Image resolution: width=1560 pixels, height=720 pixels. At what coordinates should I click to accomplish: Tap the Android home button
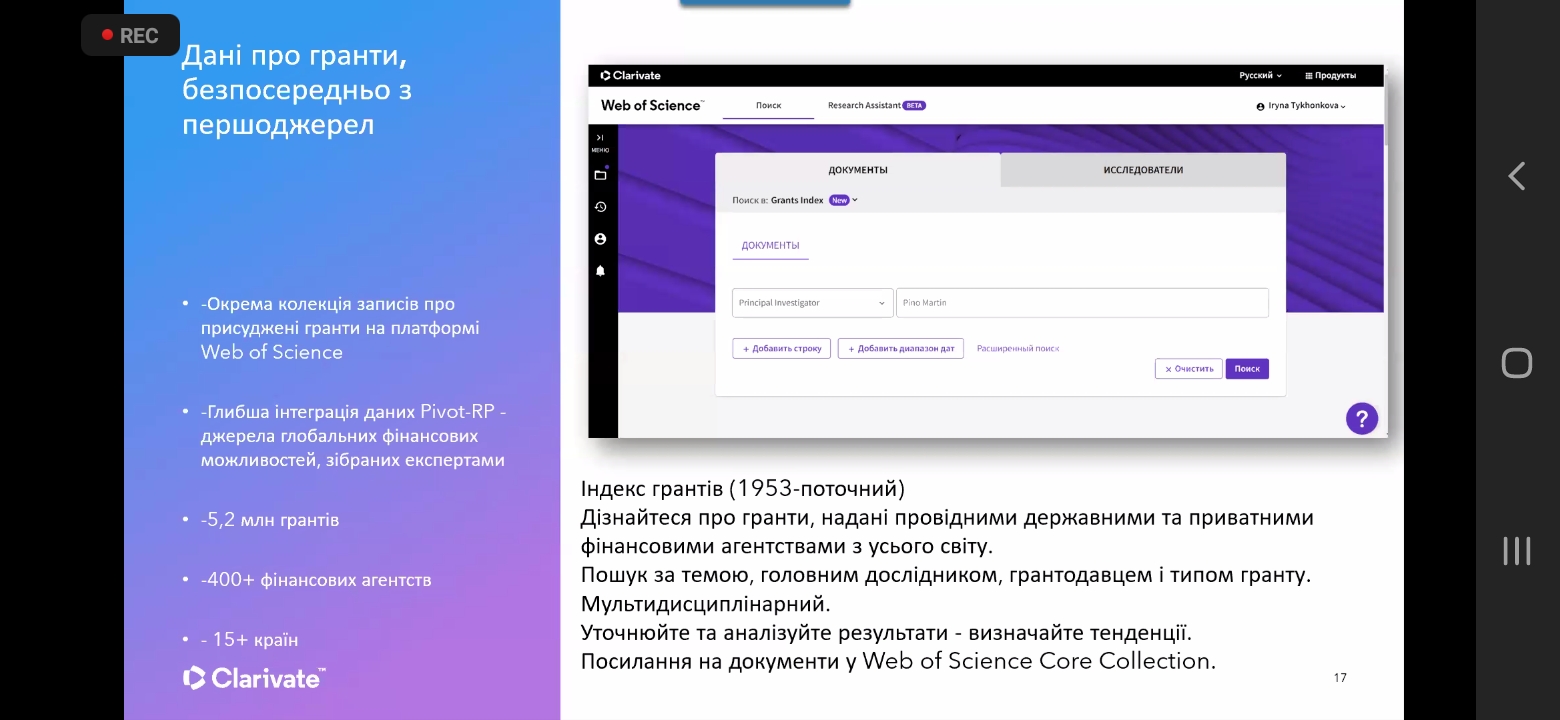click(1517, 362)
